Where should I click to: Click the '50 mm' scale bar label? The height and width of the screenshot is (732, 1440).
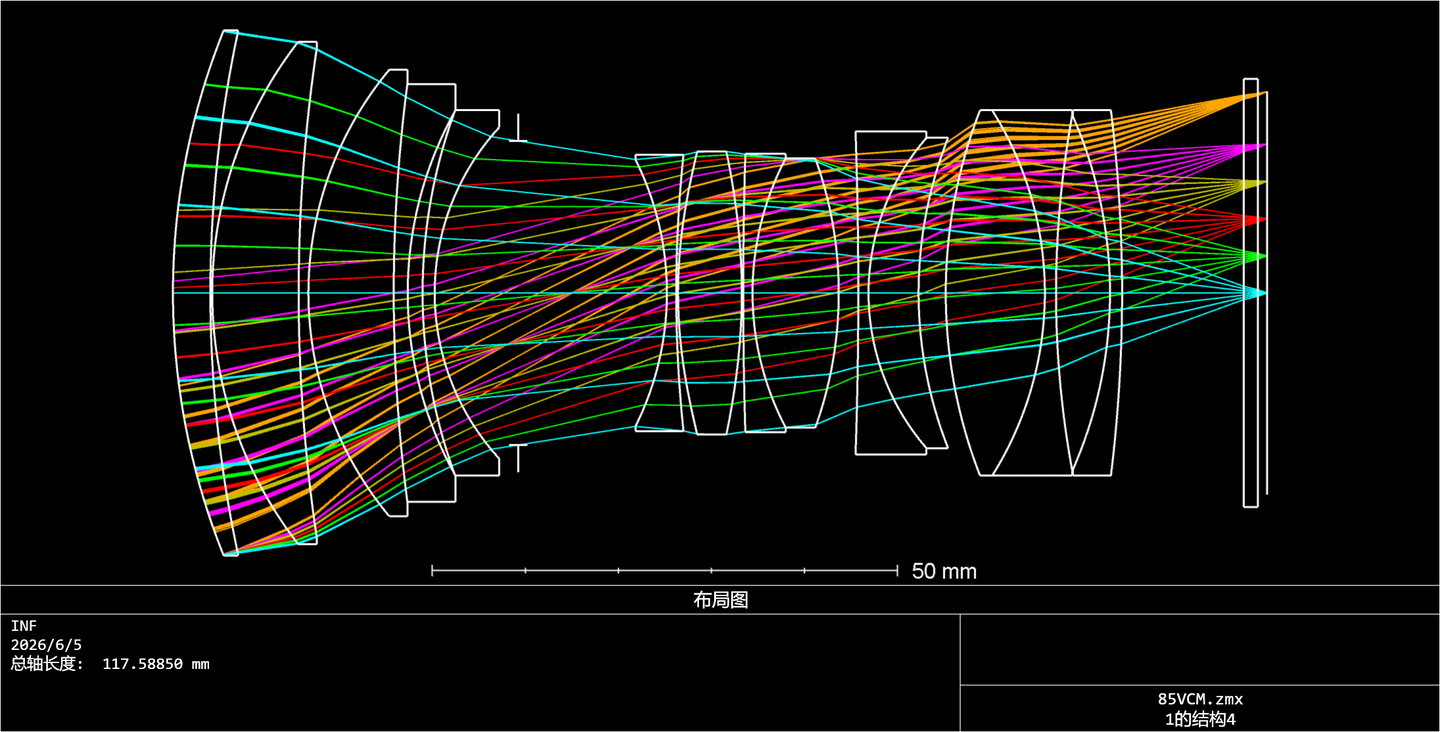944,571
